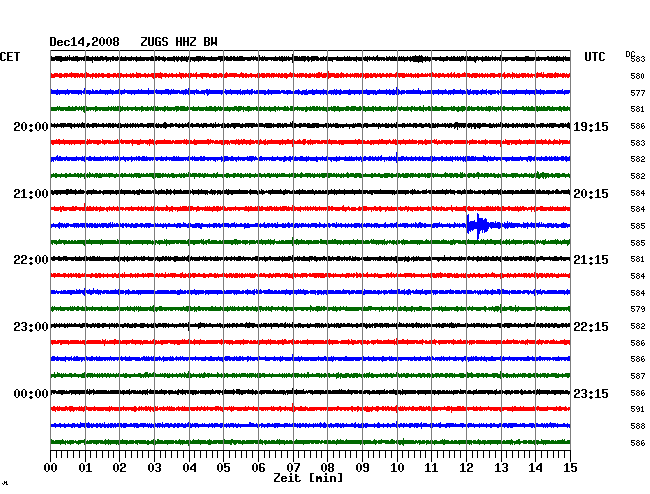
Task: Pick the 03 minute axis tick label
Action: [154, 467]
